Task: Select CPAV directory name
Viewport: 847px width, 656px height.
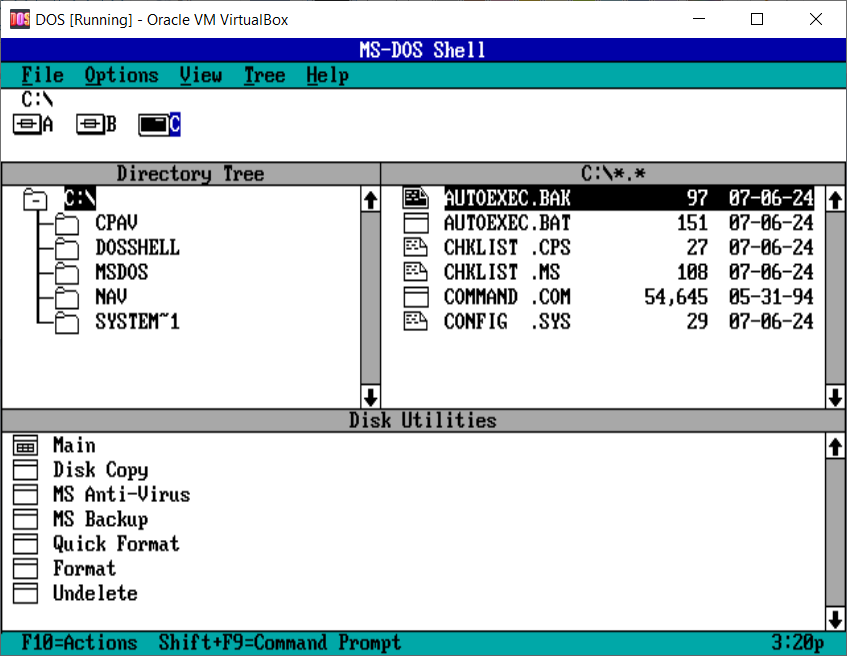Action: pyautogui.click(x=117, y=223)
